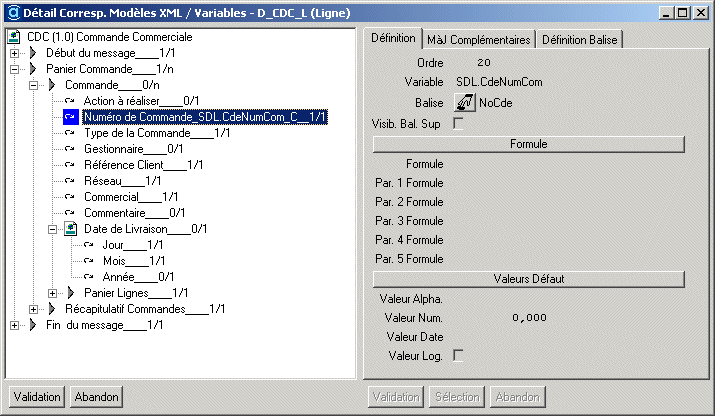715x416 pixels.
Task: Click the Date de Livraison node icon
Action: tap(70, 229)
